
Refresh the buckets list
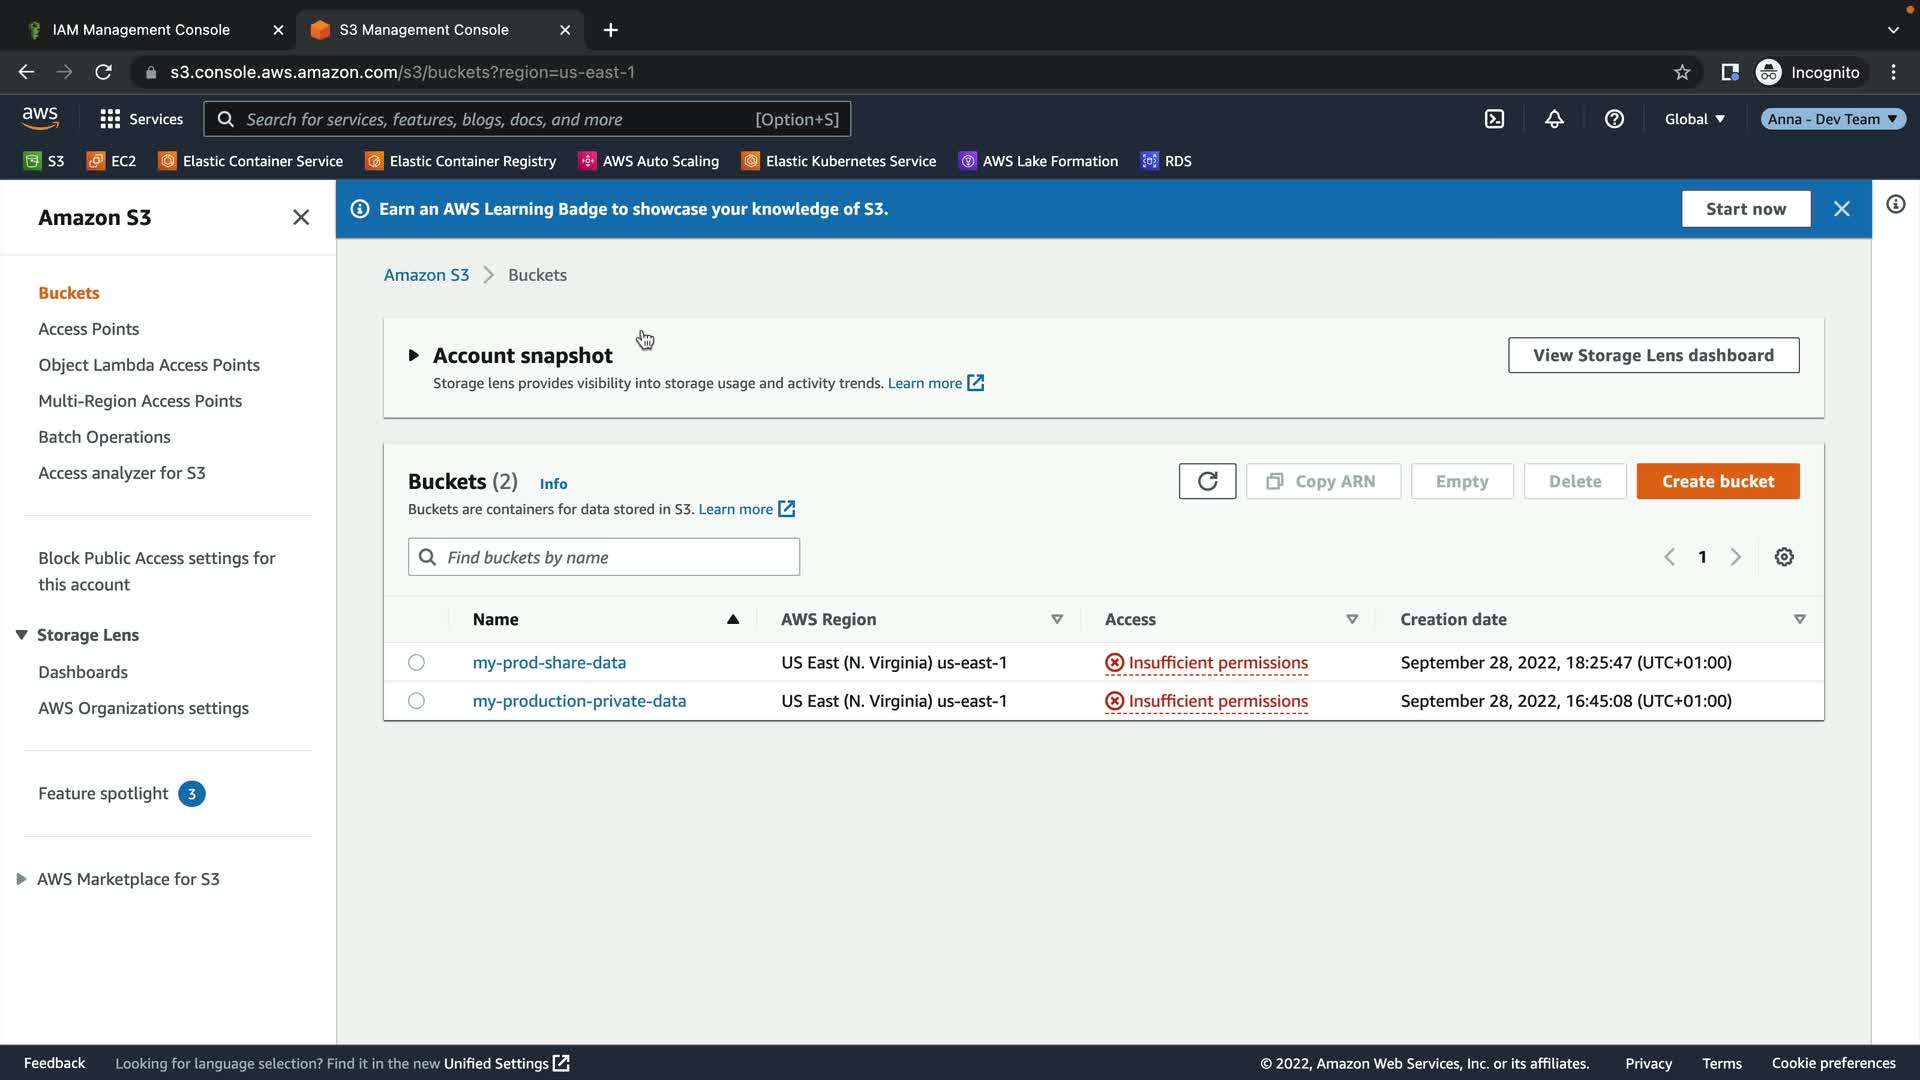coord(1207,481)
